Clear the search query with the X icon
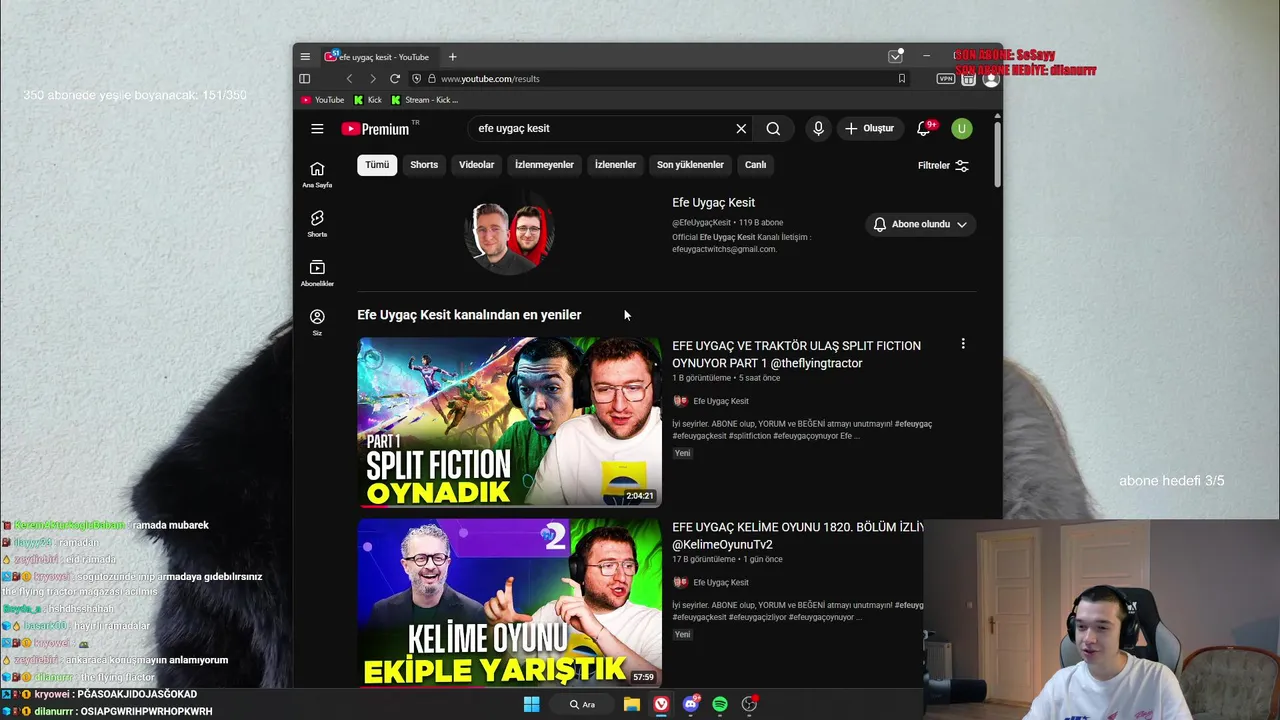The width and height of the screenshot is (1280, 720). click(741, 128)
